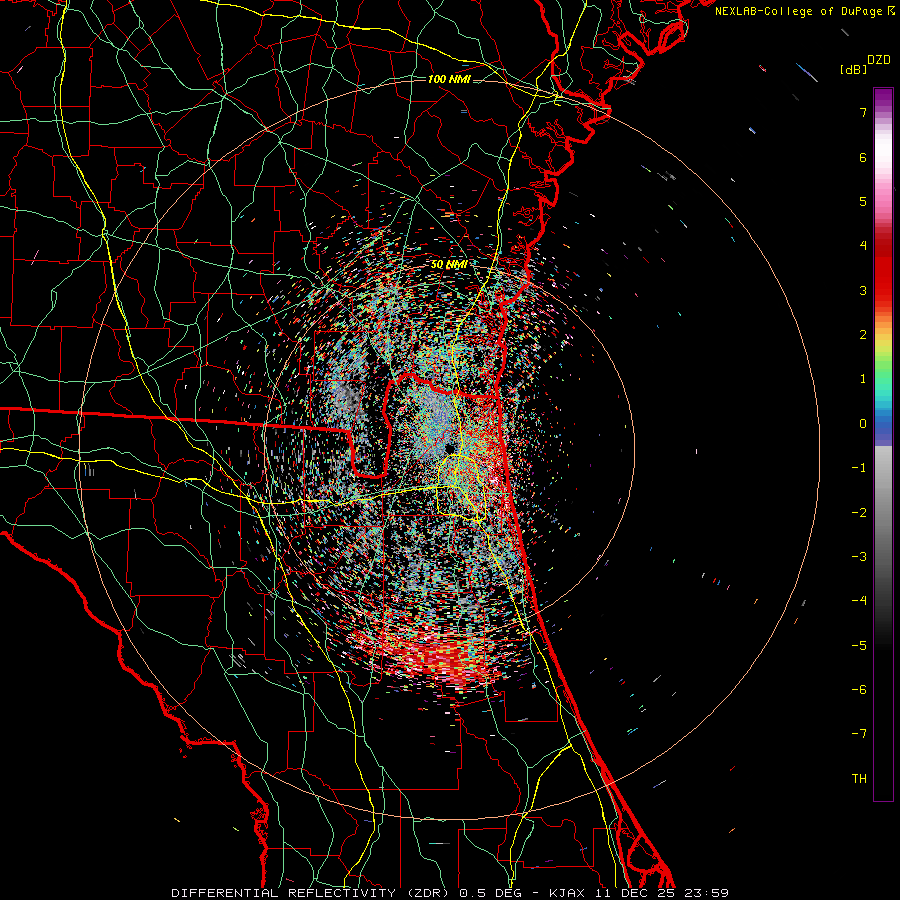Click the 1 value on the color scale

(x=863, y=379)
